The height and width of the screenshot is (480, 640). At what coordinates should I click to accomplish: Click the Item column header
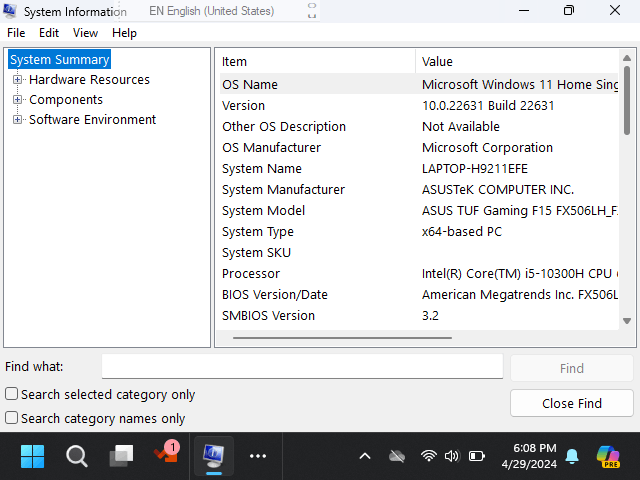(316, 62)
